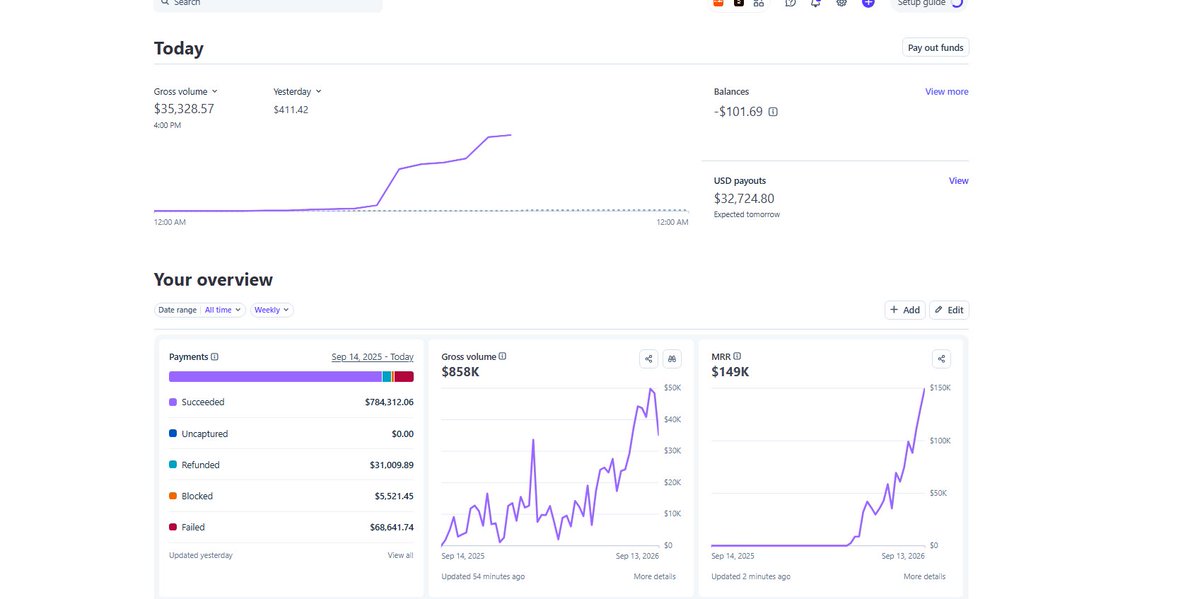Open More details for the MRR card
This screenshot has width=1200, height=599.
coord(925,577)
